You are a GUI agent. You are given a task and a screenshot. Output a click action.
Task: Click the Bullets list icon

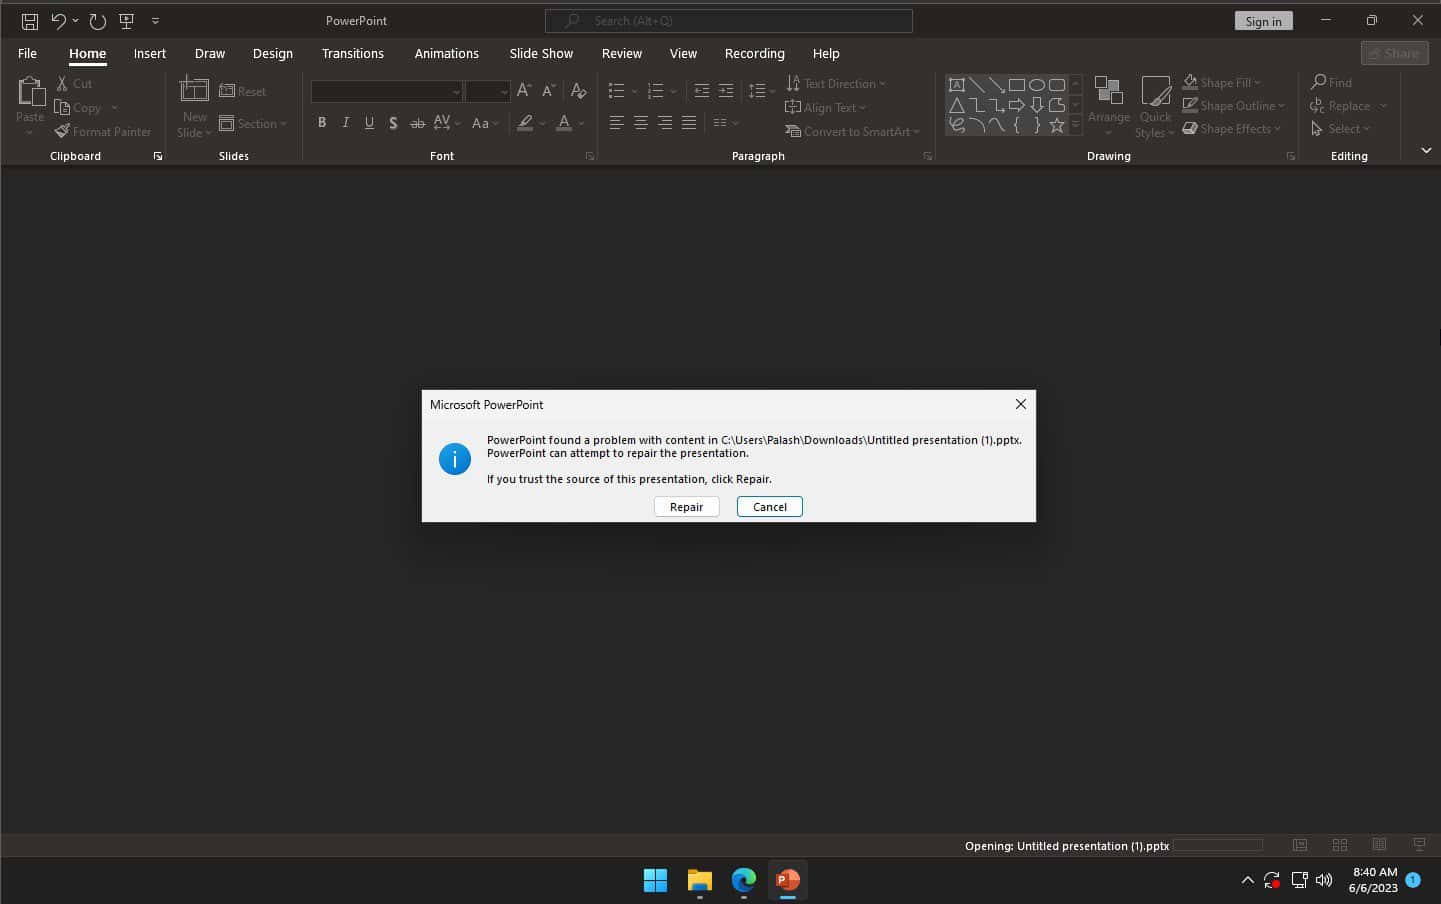pyautogui.click(x=616, y=91)
